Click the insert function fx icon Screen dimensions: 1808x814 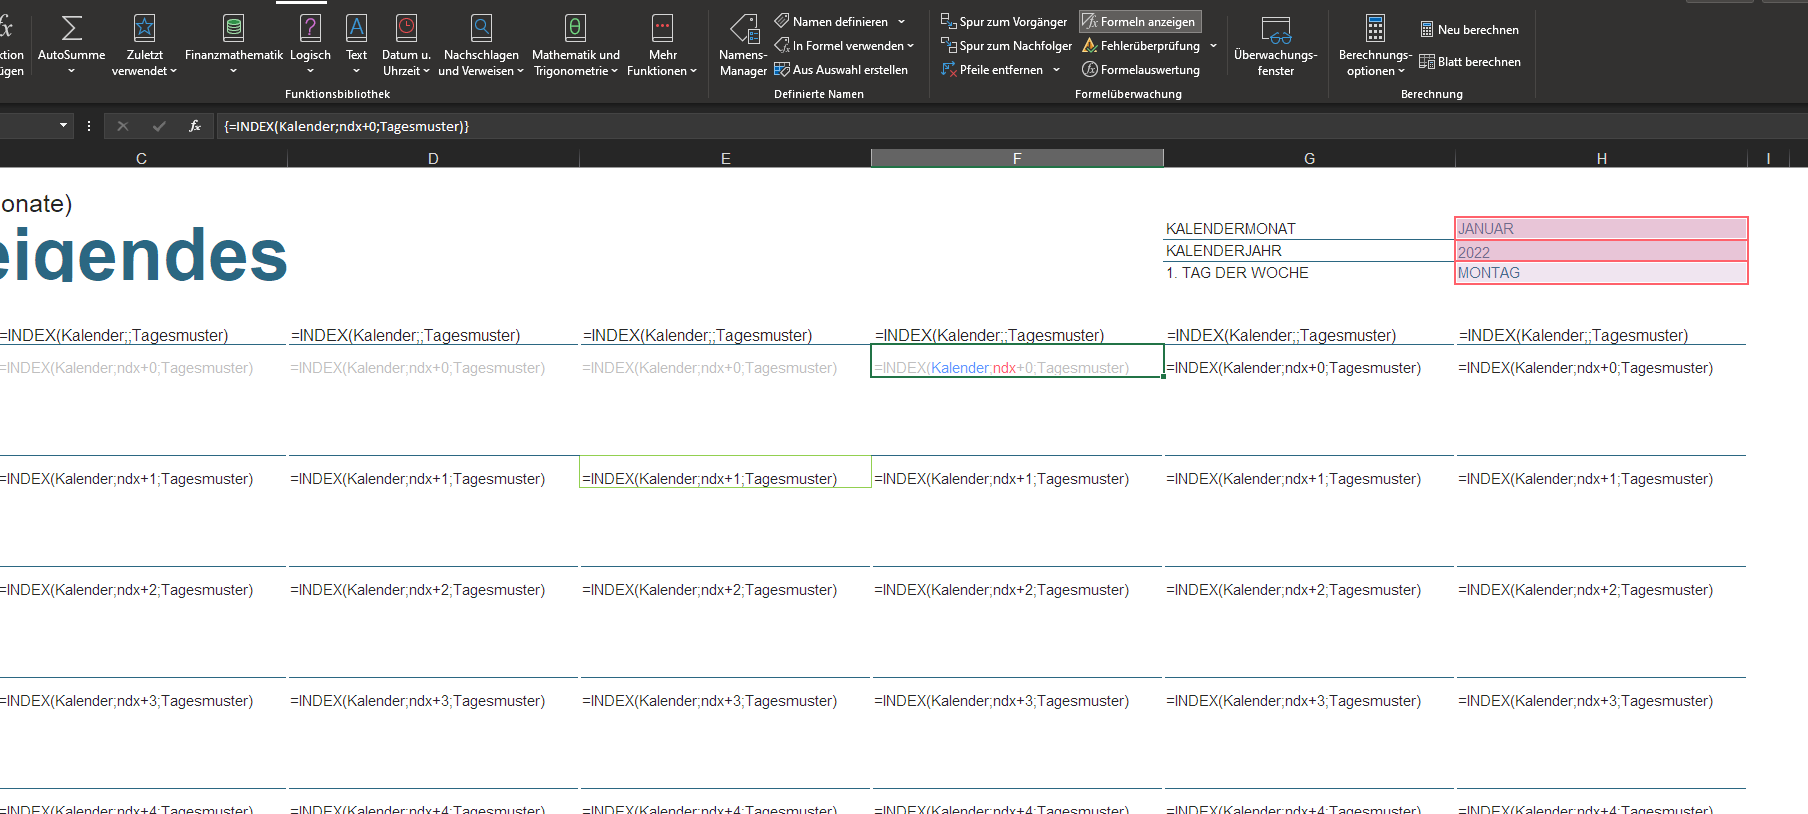point(195,126)
